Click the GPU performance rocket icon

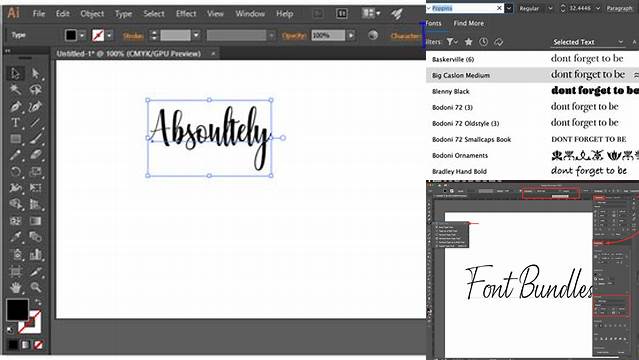tap(397, 14)
